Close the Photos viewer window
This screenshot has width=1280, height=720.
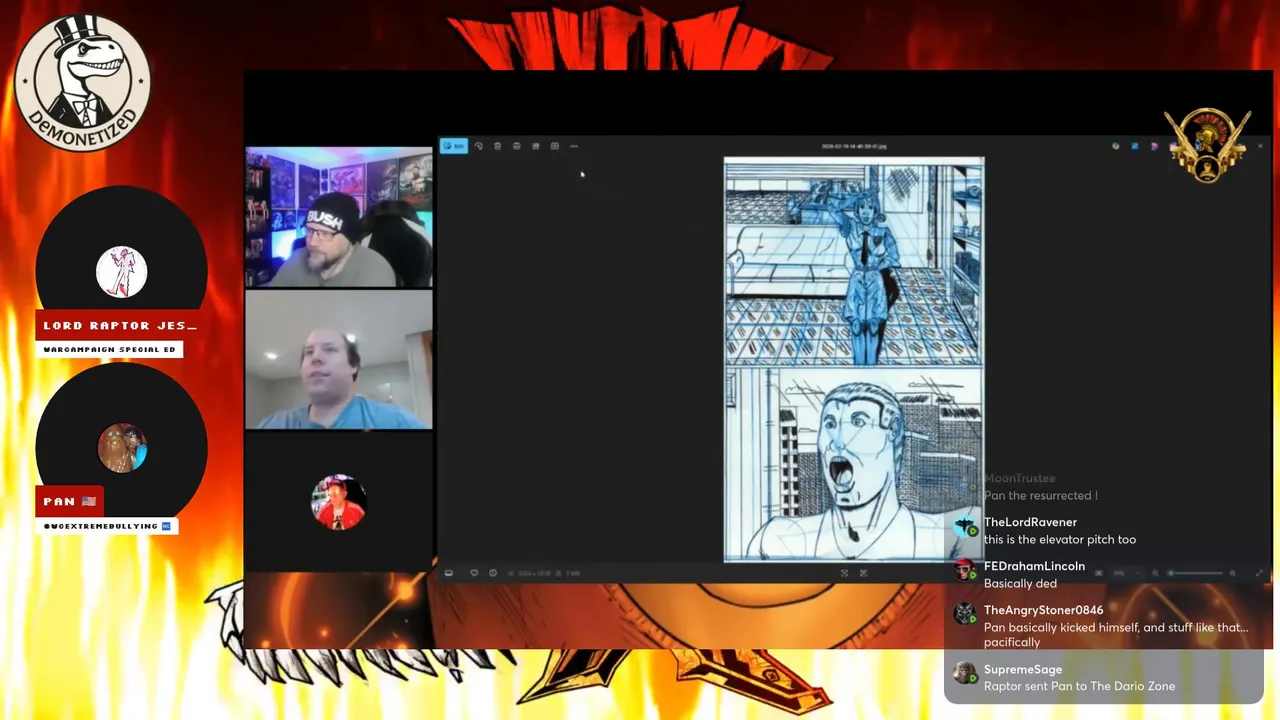pos(1260,146)
